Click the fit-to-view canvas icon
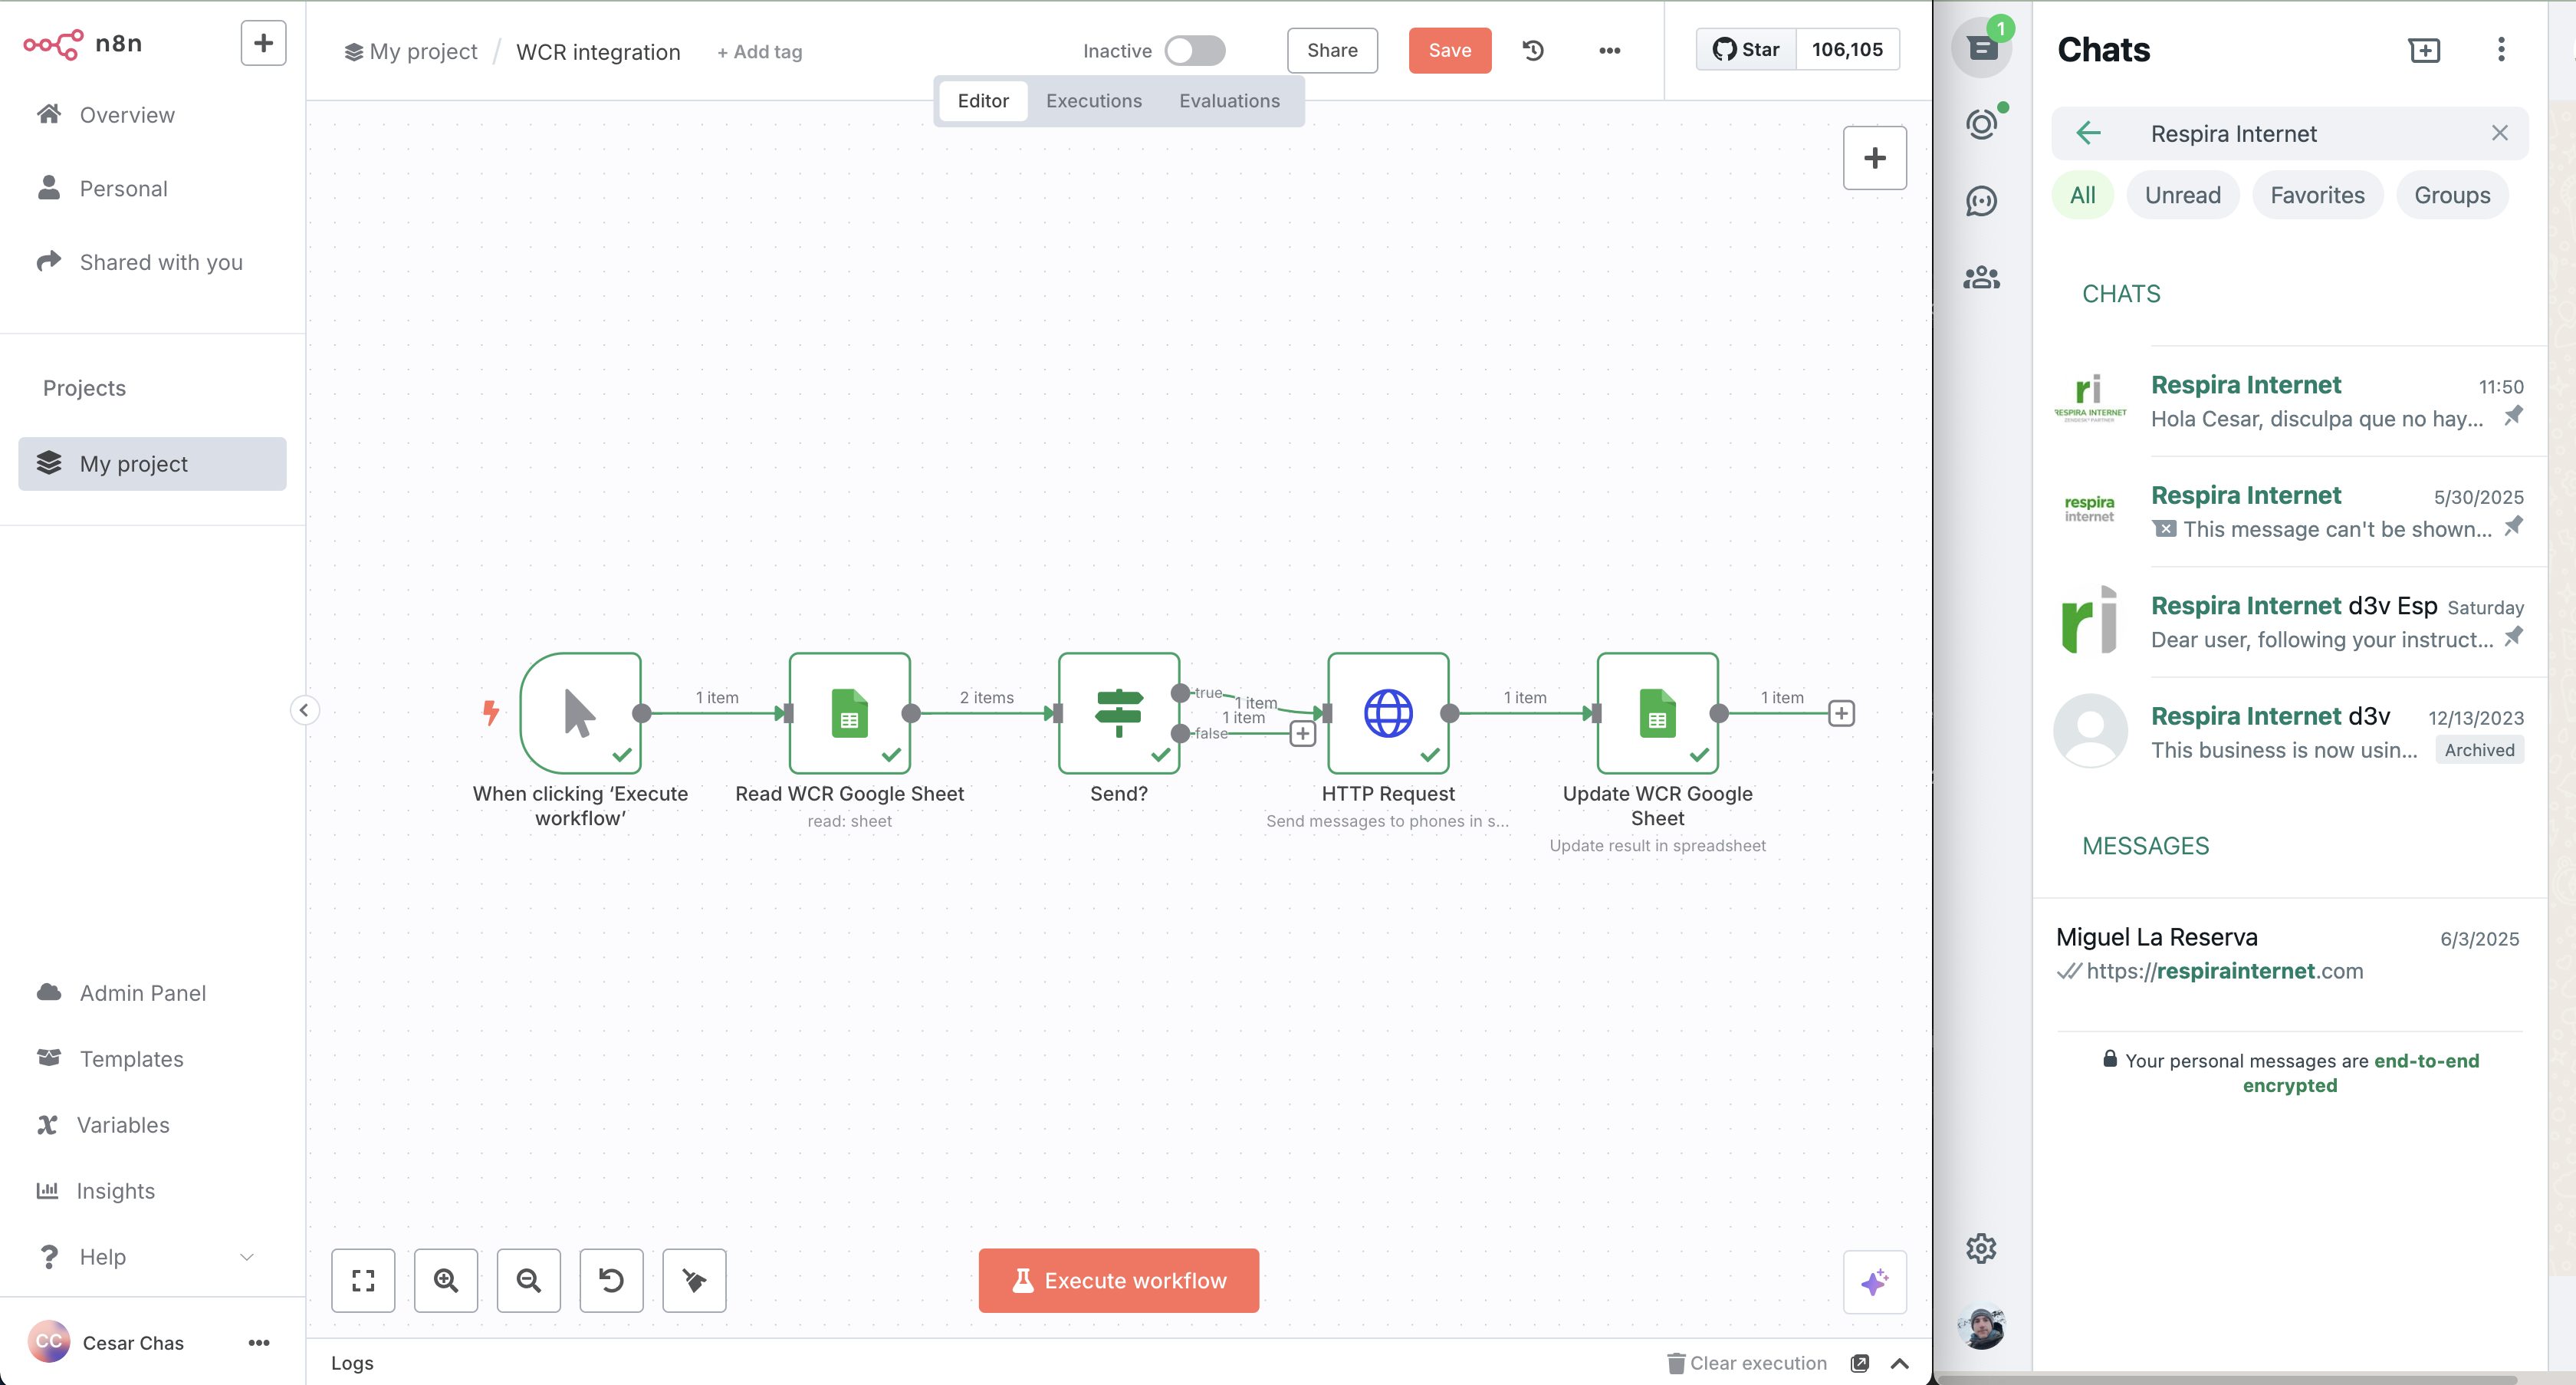This screenshot has width=2576, height=1385. pos(363,1280)
